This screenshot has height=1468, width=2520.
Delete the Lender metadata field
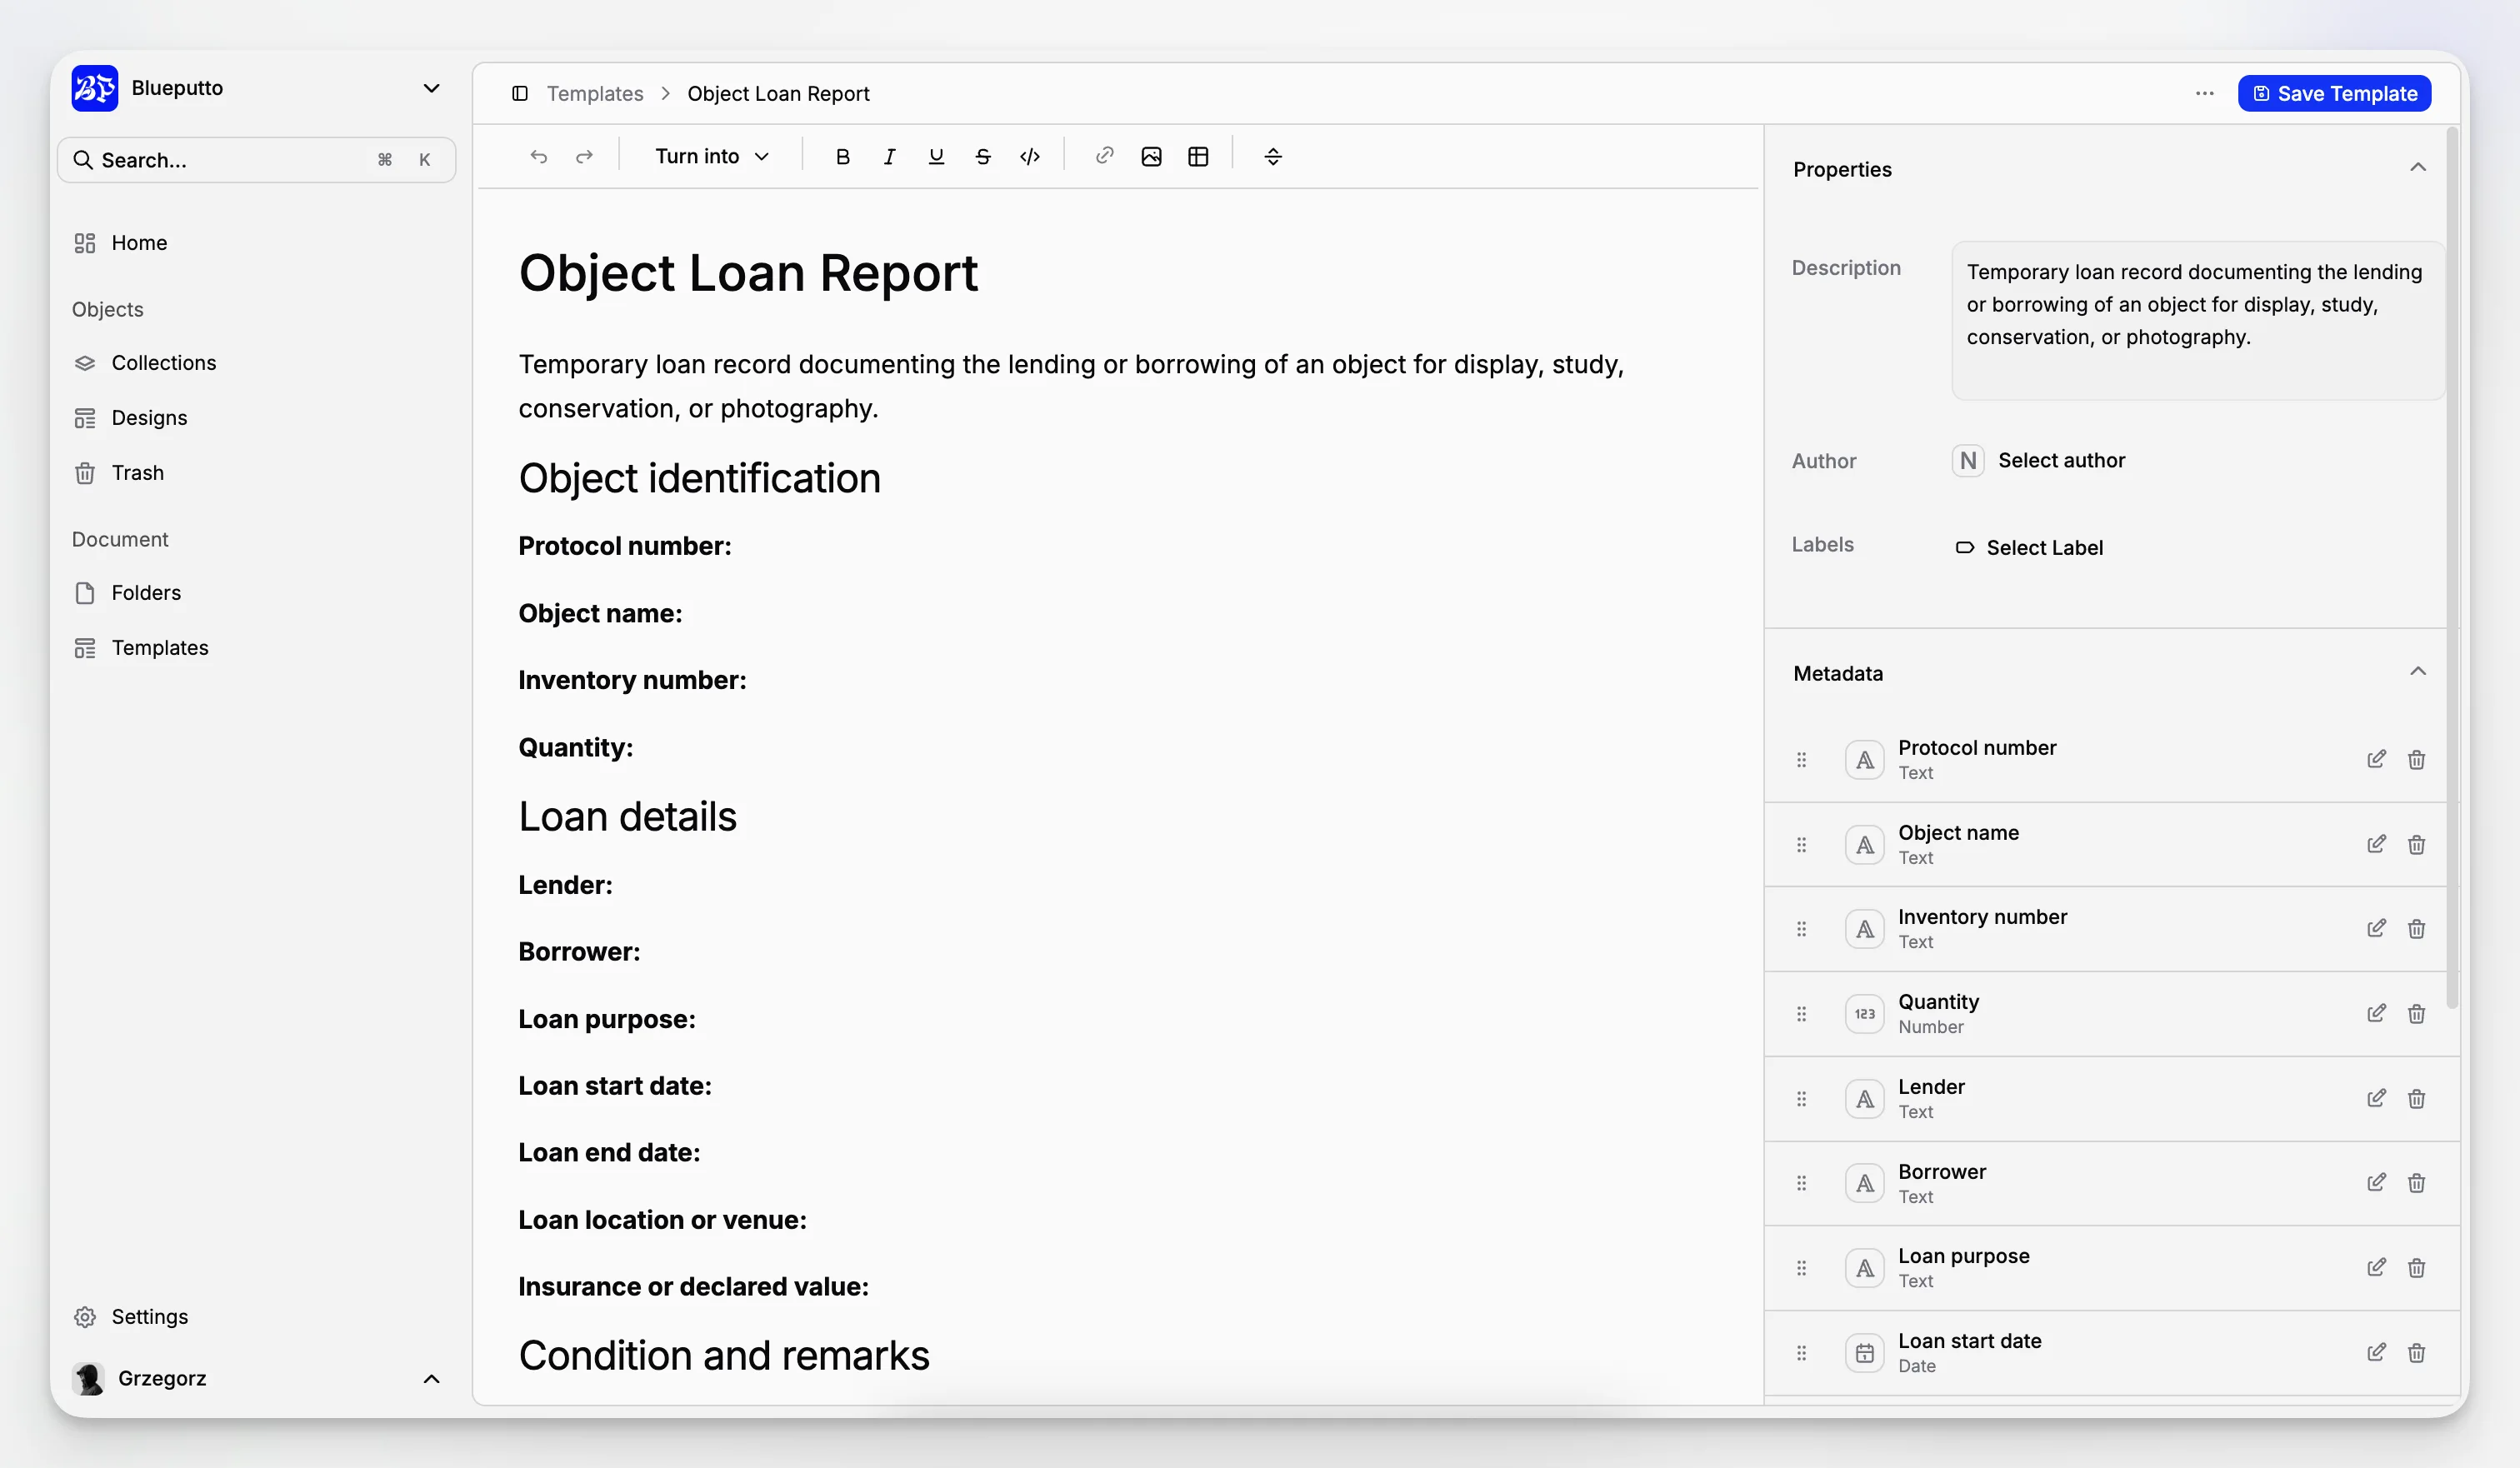coord(2417,1098)
